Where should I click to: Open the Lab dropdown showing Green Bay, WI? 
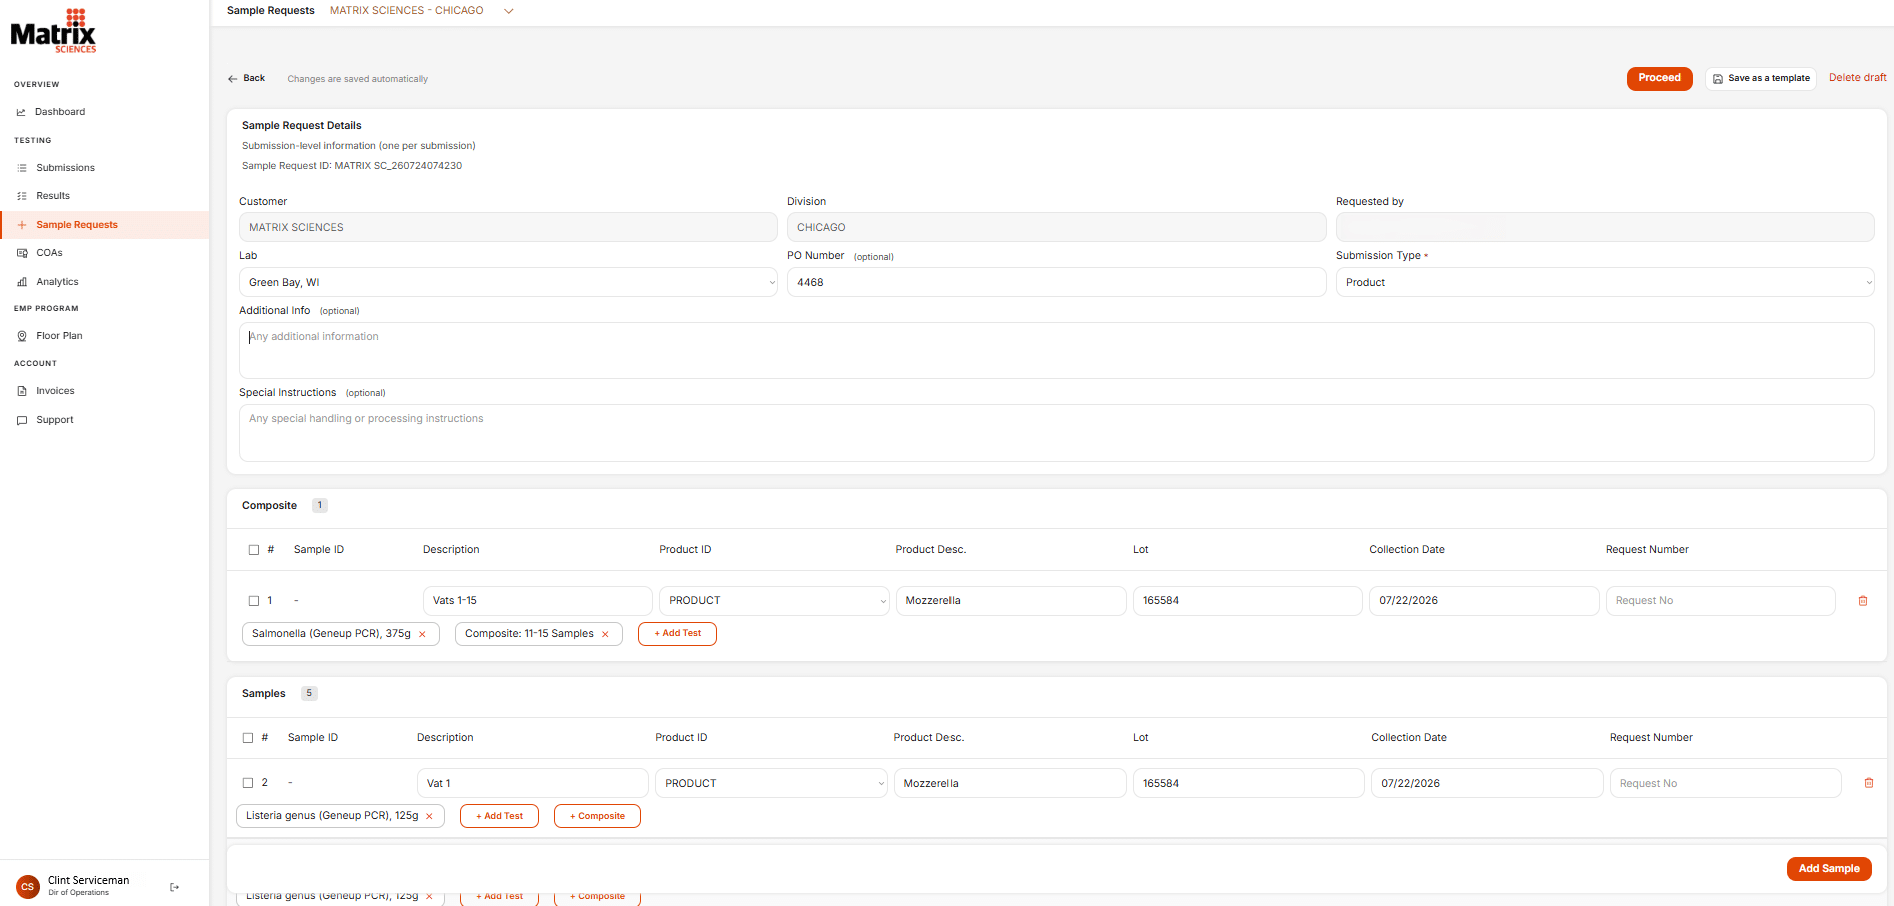pos(508,282)
